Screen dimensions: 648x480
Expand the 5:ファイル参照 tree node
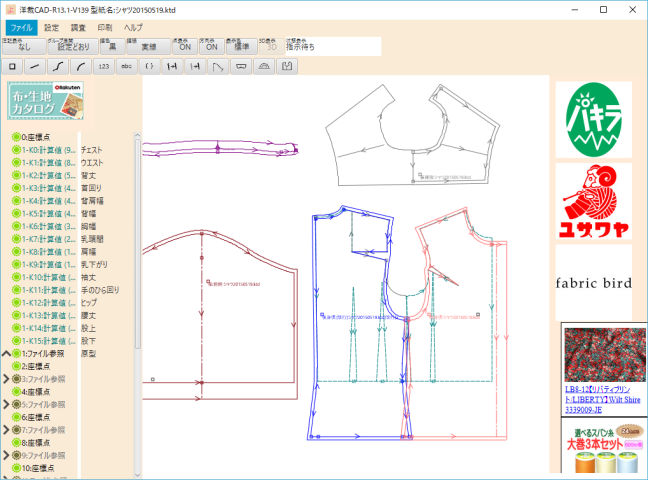7,404
